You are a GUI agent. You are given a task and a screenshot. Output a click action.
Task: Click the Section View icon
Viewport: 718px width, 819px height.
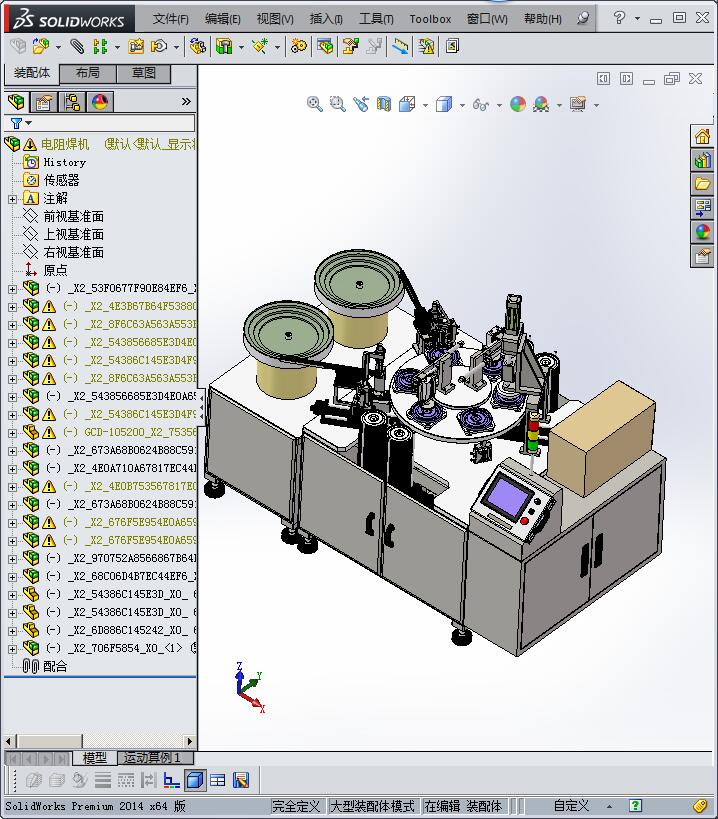(x=384, y=104)
